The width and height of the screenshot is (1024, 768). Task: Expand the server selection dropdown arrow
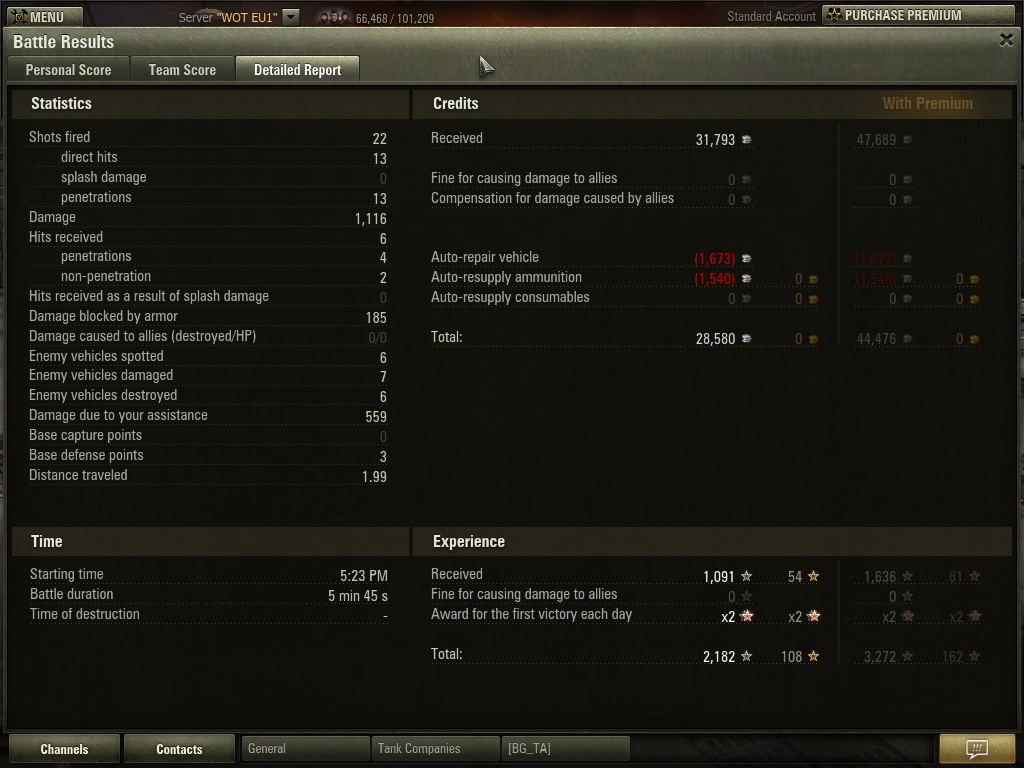291,16
